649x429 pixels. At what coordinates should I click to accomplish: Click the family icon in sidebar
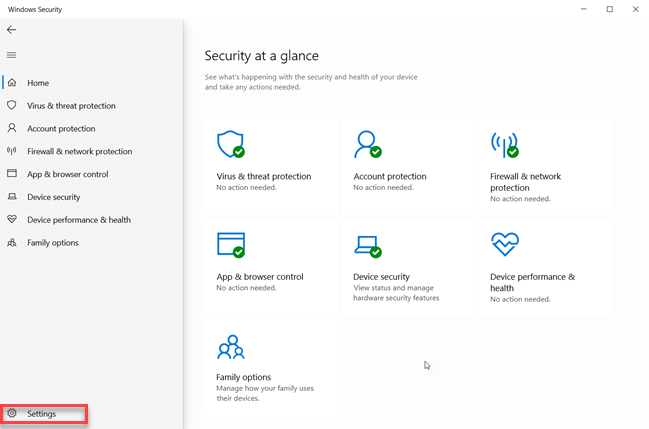coord(12,242)
